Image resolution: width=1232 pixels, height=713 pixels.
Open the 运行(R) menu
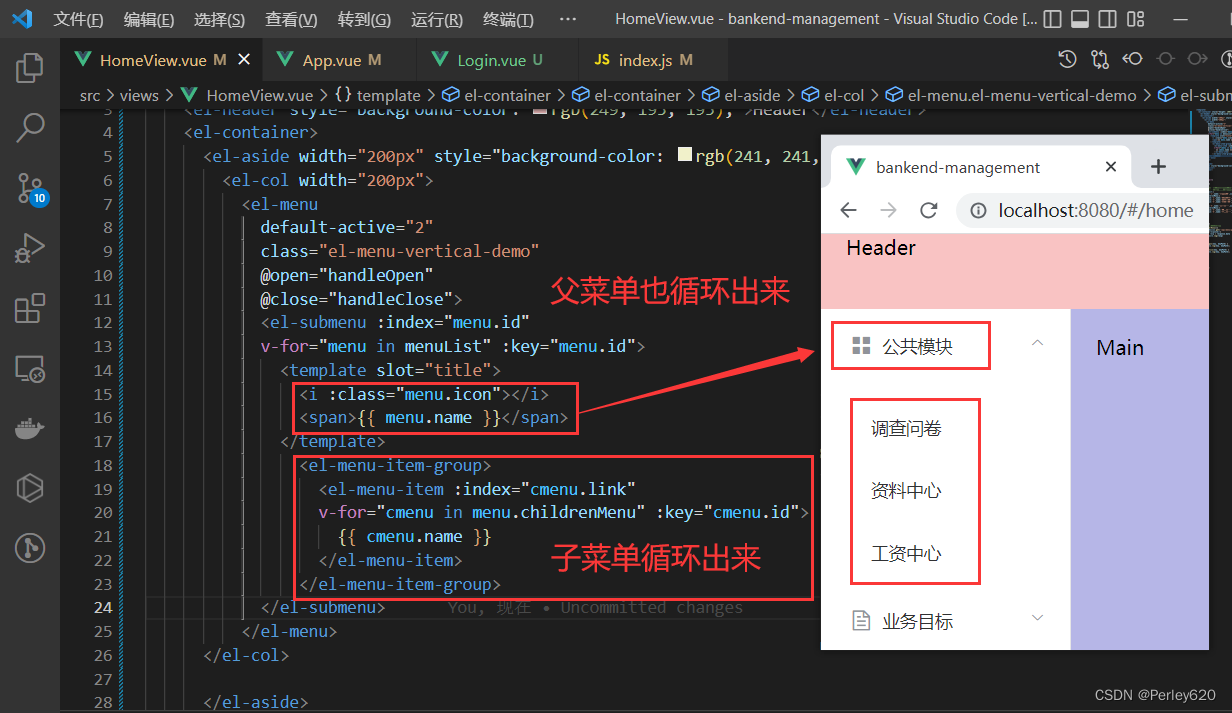pos(437,19)
